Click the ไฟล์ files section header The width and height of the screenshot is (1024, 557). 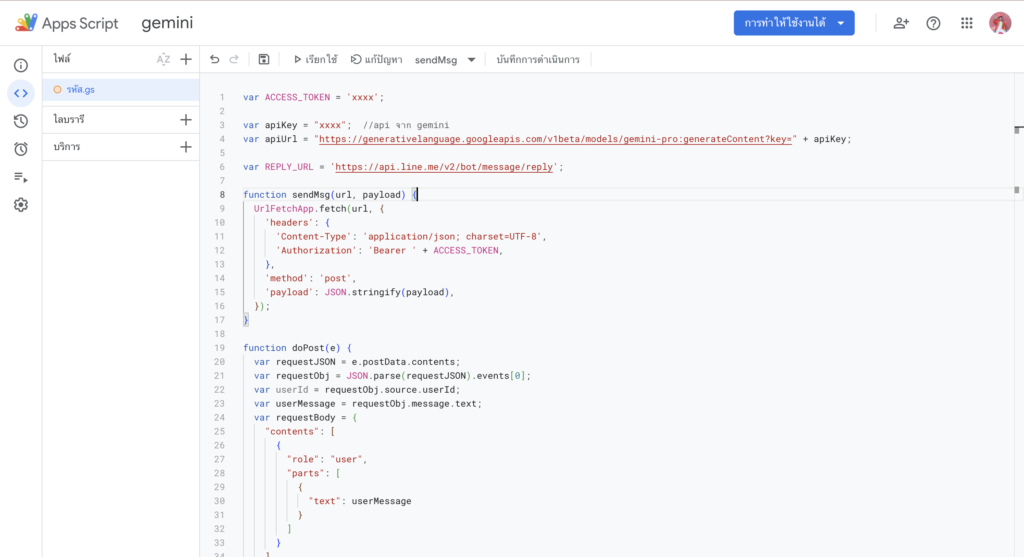62,59
